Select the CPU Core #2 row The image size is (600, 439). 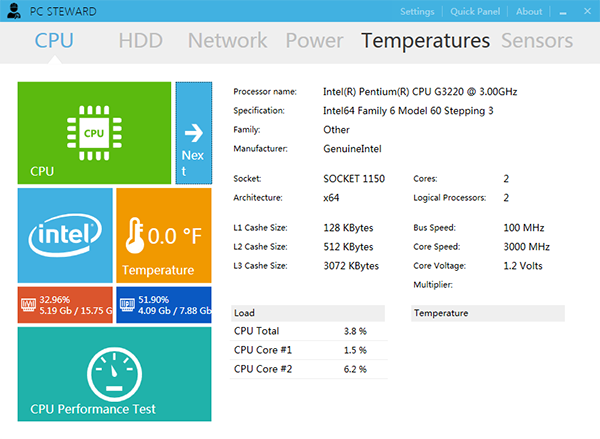(x=309, y=369)
